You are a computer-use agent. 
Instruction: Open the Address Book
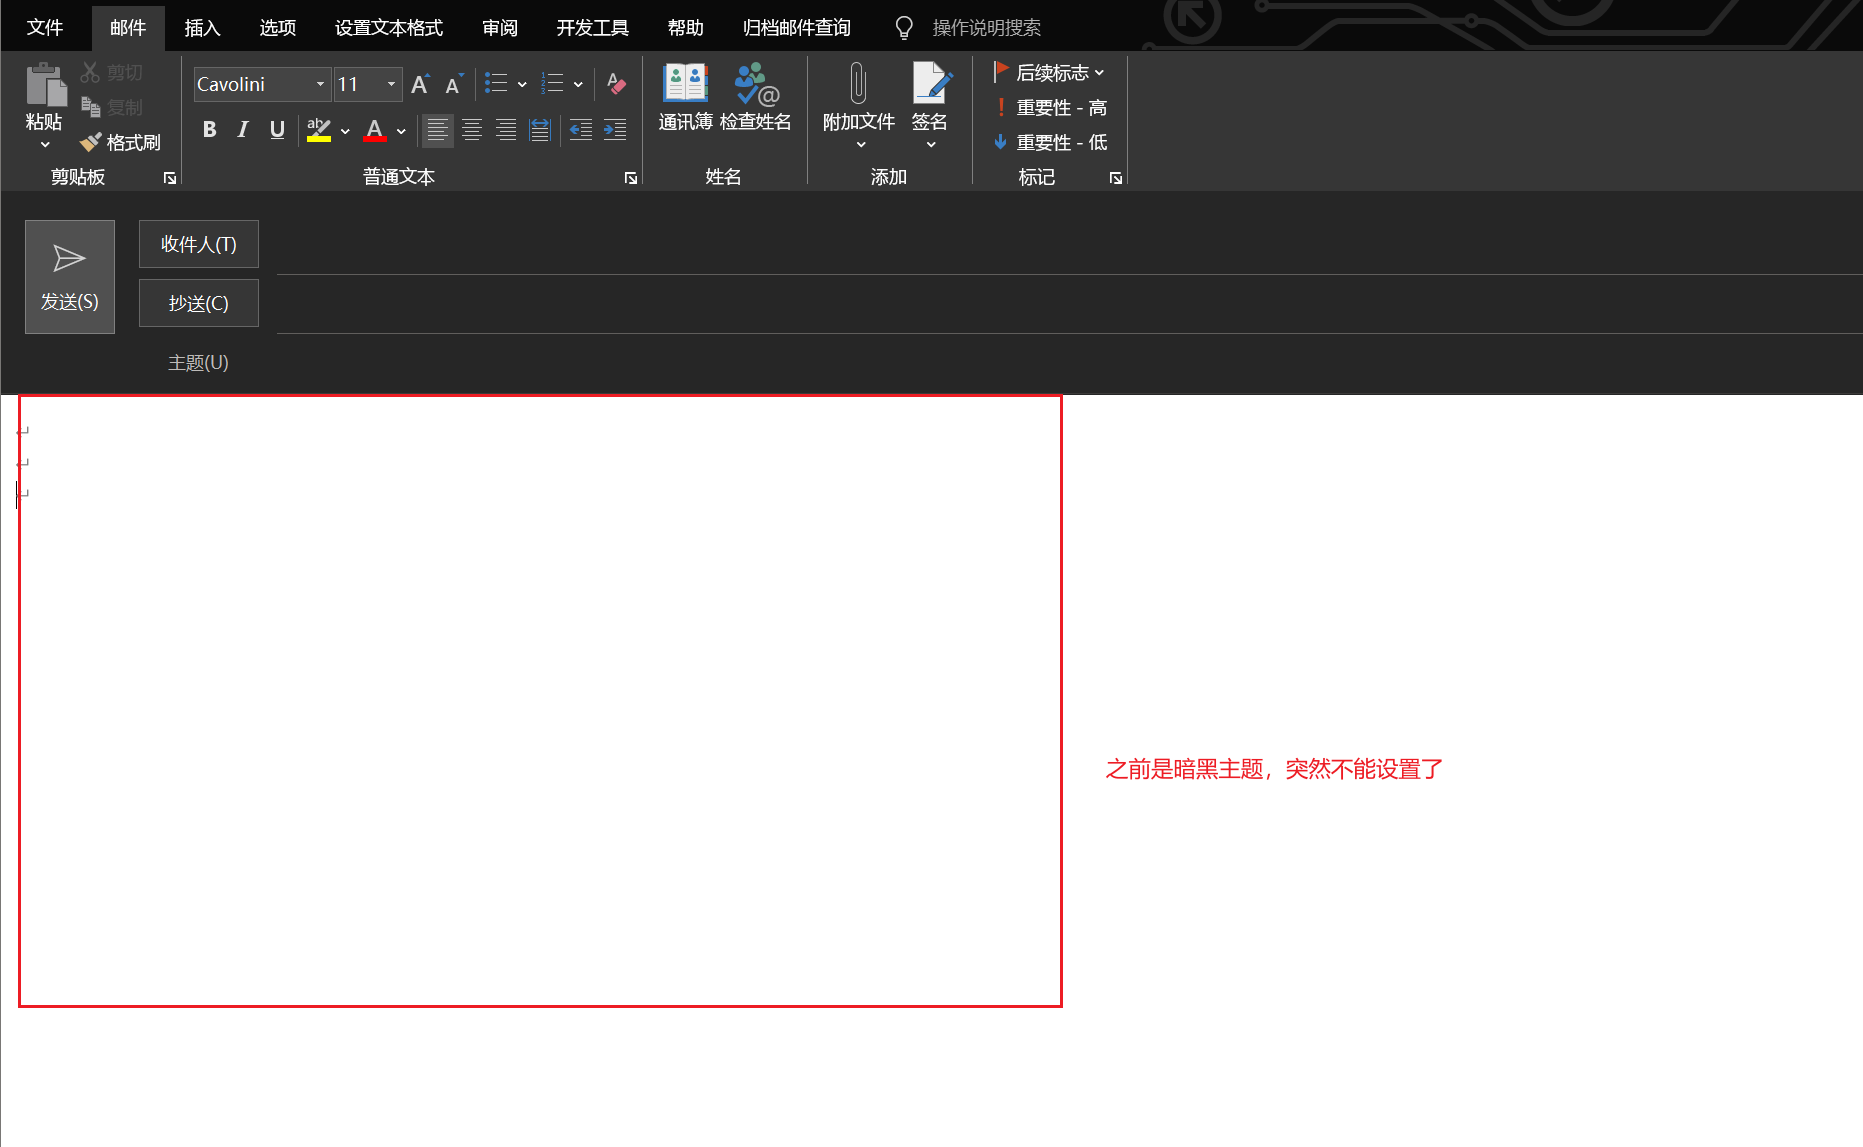point(686,97)
